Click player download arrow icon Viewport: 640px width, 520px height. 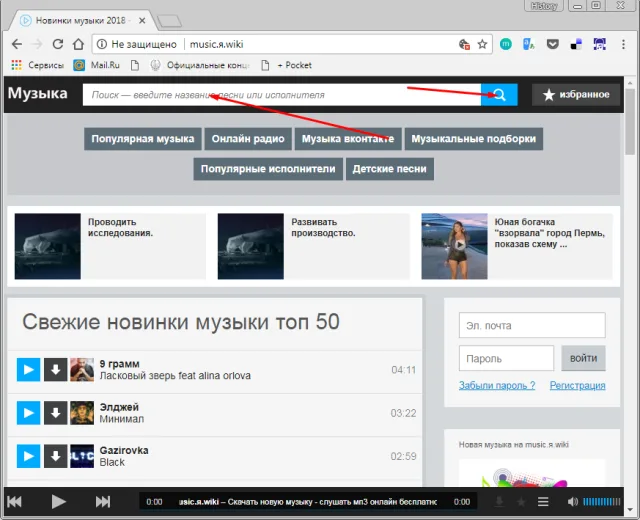tap(499, 502)
